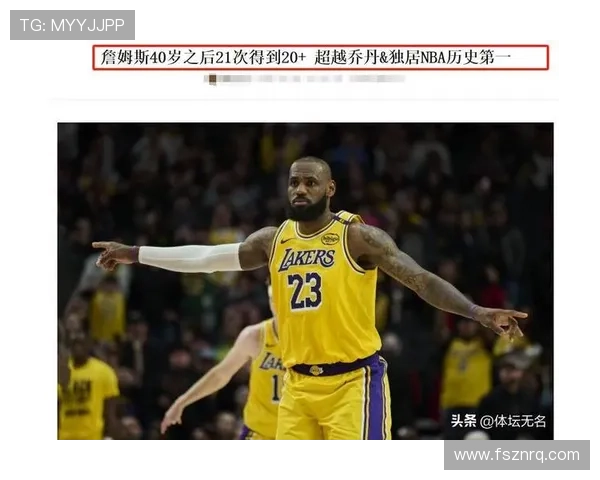Click the player's pointing hand on the left
The height and width of the screenshot is (480, 600).
coord(112,252)
